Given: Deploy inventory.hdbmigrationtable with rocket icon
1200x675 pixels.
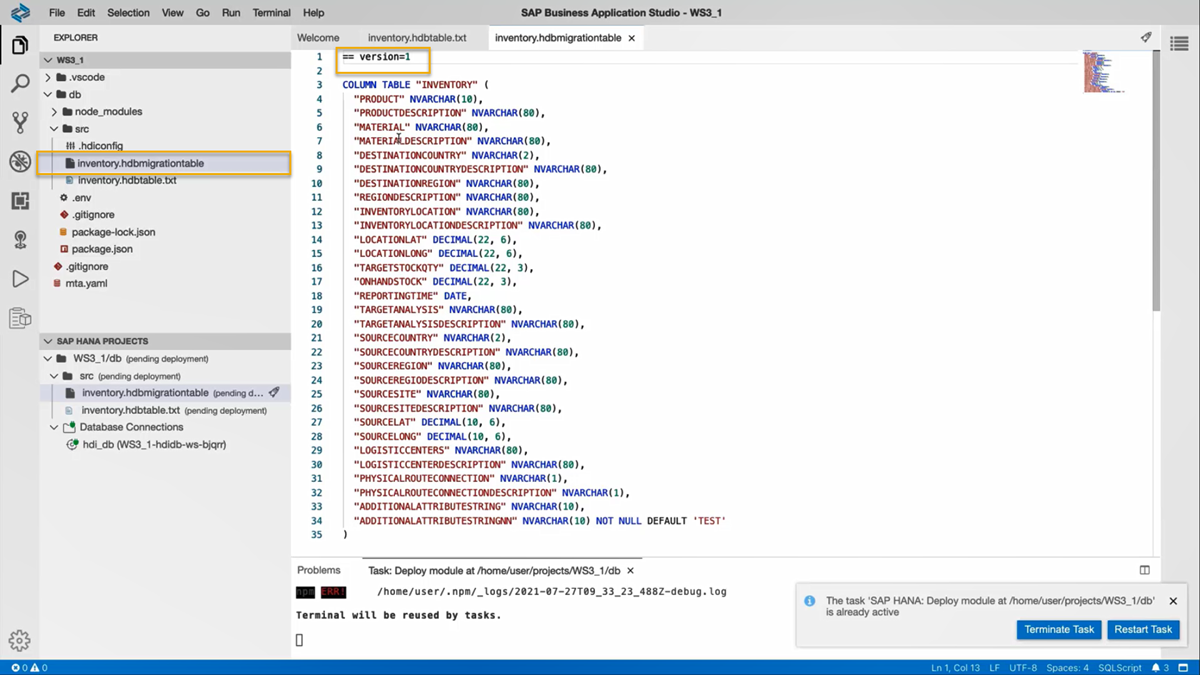Looking at the screenshot, I should [274, 393].
